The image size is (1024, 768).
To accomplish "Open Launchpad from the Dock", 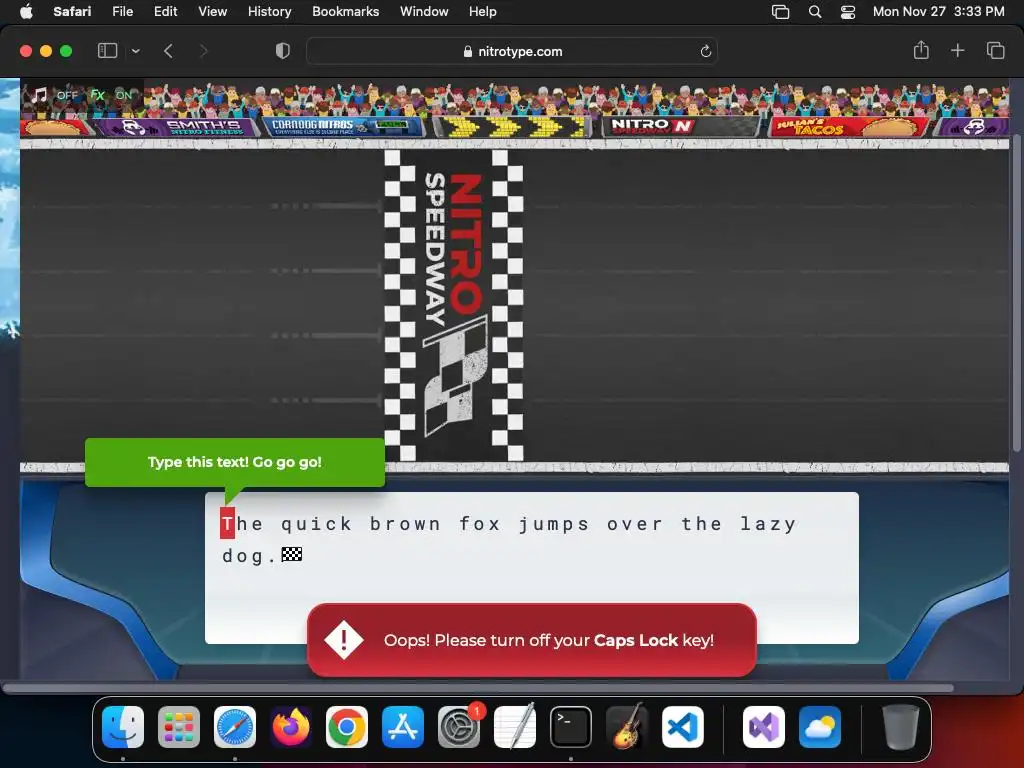I will pyautogui.click(x=179, y=727).
